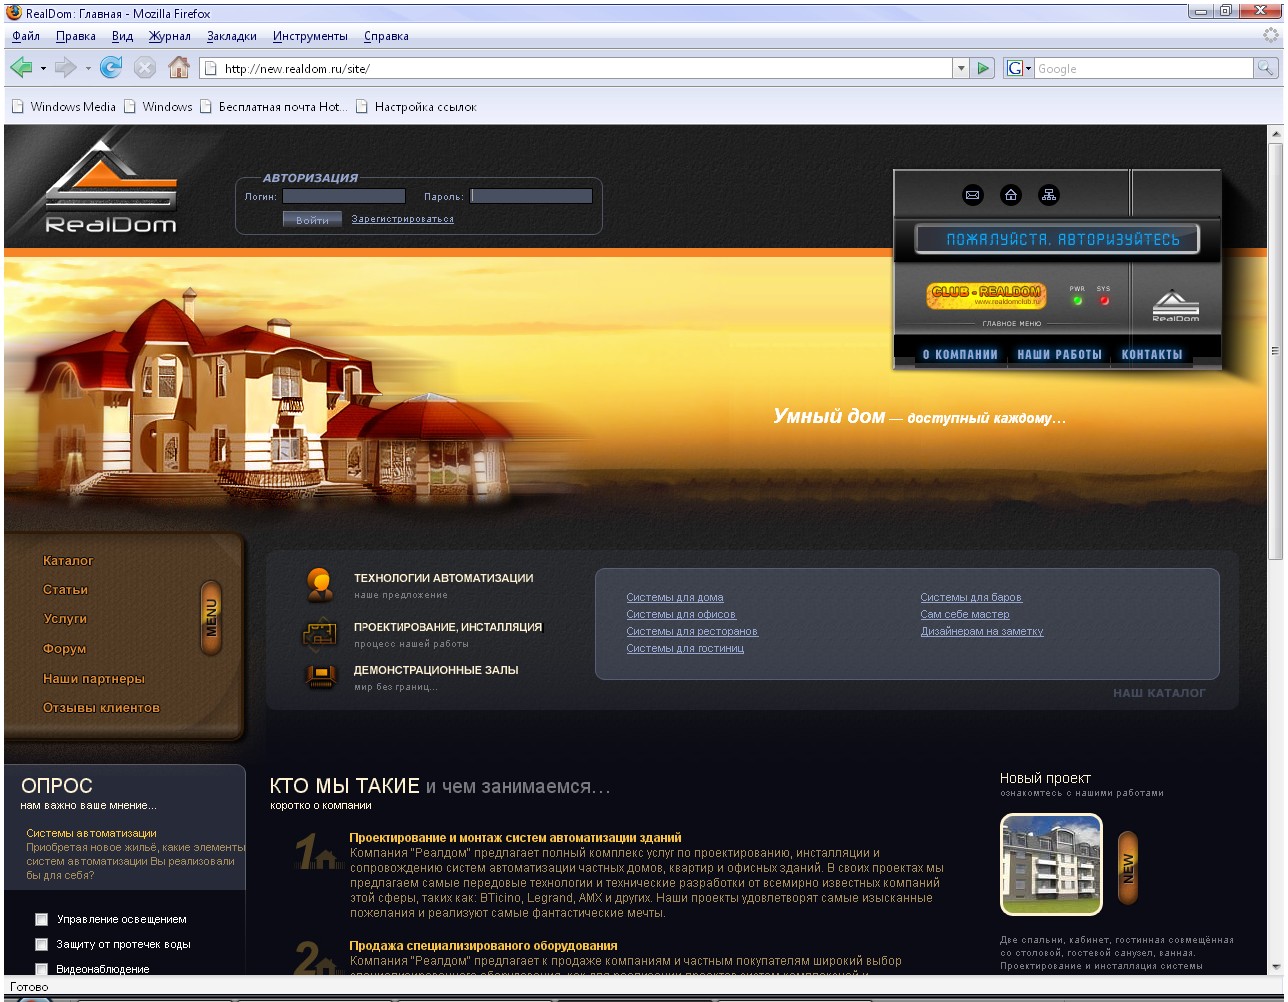1288x1002 pixels.
Task: Open the Новый проект building thumbnail
Action: 1051,865
